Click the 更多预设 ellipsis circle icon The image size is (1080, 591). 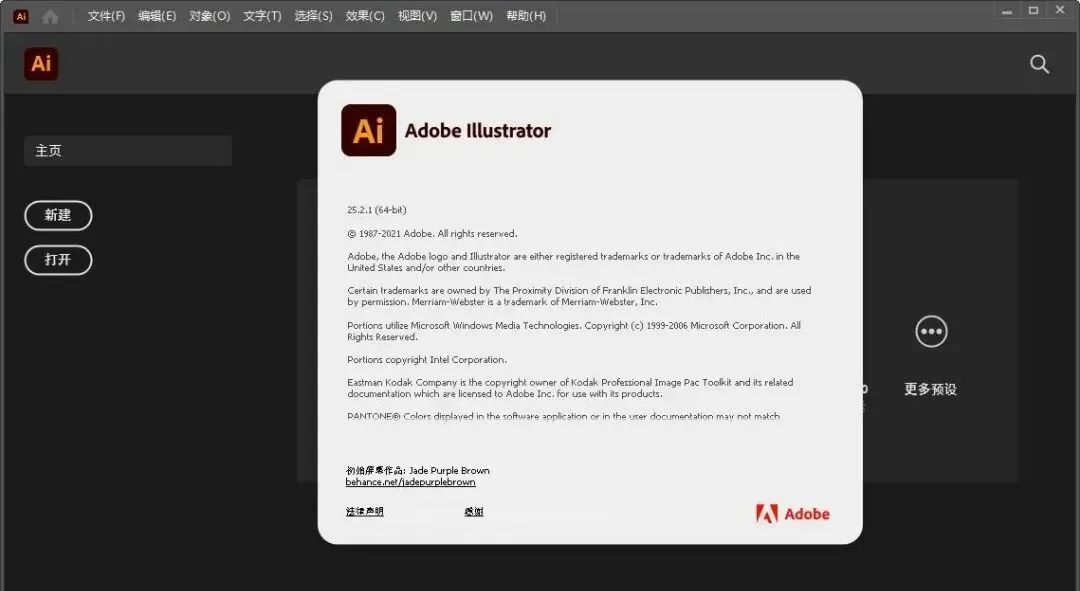coord(931,331)
